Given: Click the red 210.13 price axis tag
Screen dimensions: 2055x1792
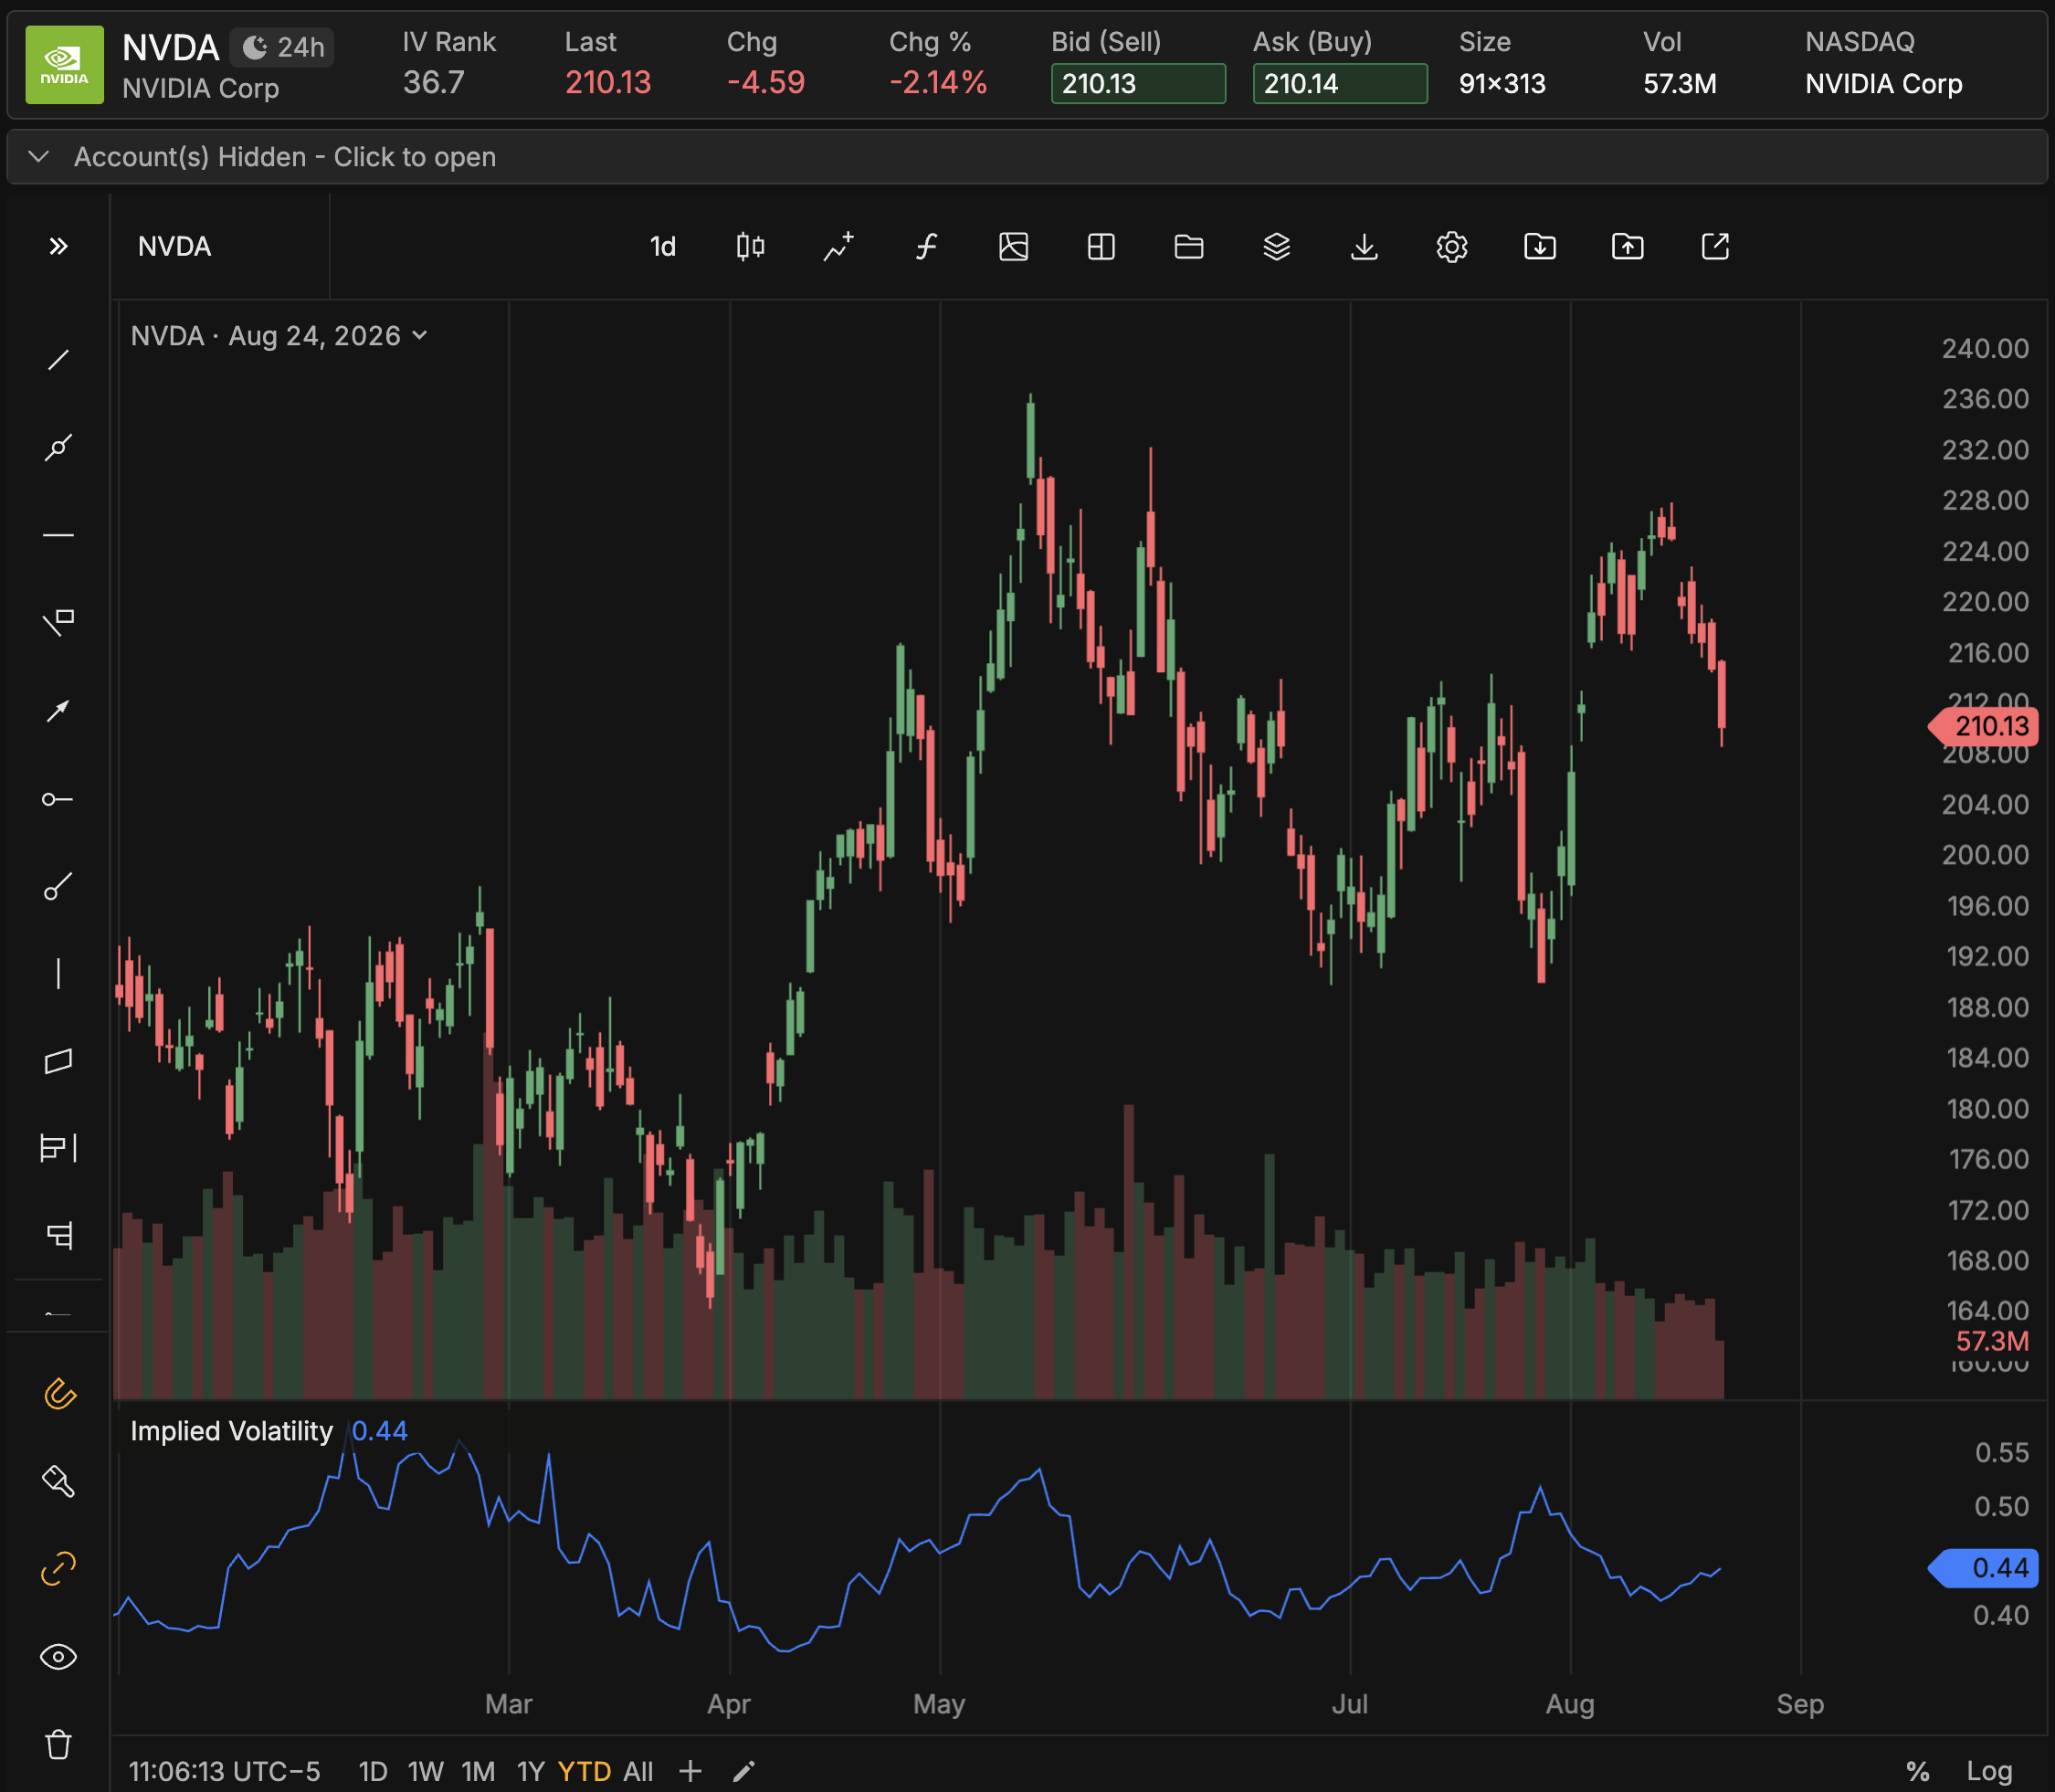Looking at the screenshot, I should point(1984,726).
